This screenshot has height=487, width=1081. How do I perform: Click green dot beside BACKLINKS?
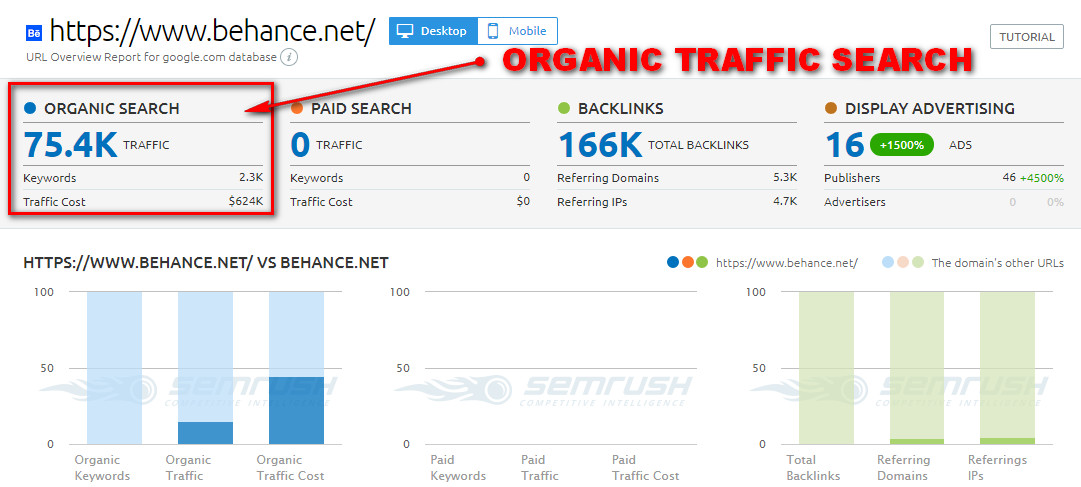[x=564, y=108]
